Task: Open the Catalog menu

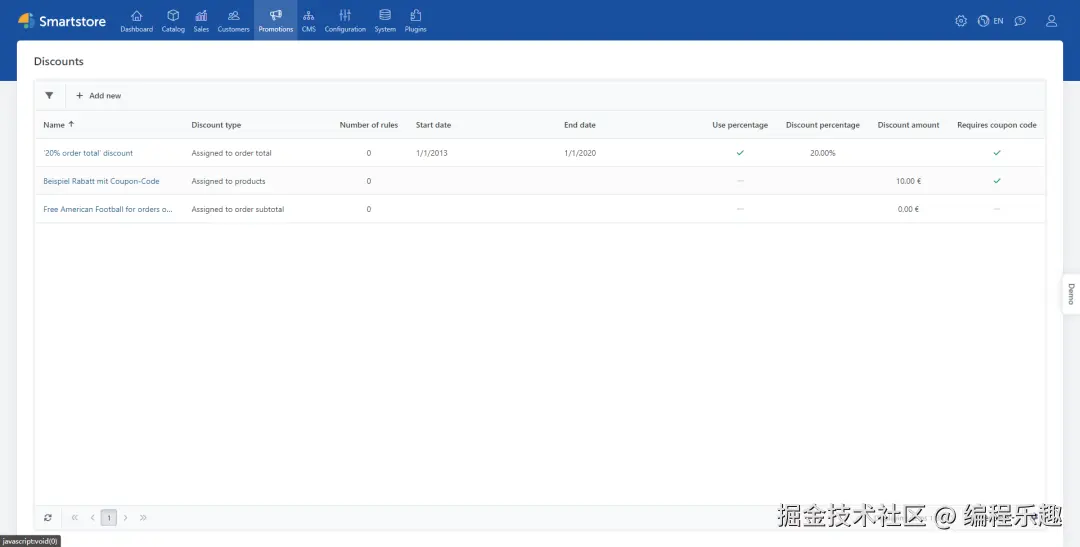Action: (x=173, y=21)
